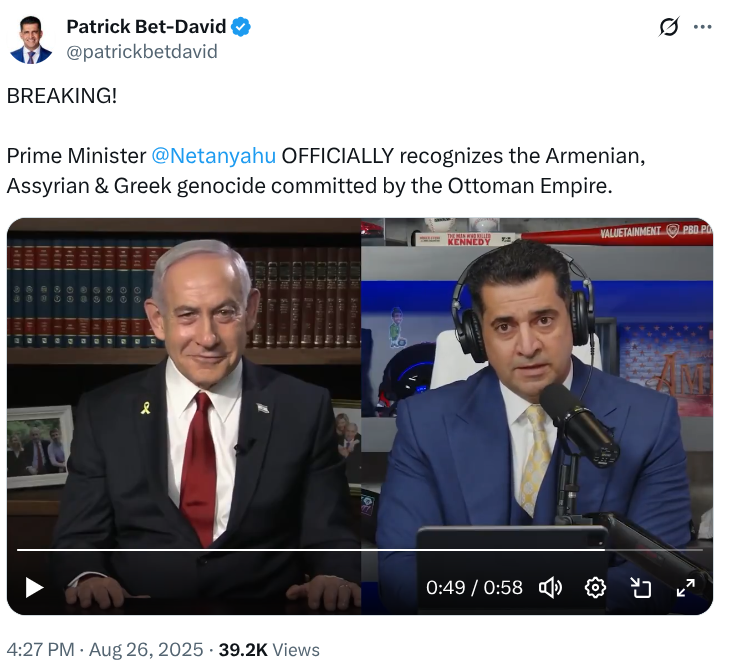Viewport: 729px width, 669px height.
Task: Enter fullscreen mode with the expand arrows
Action: point(686,588)
